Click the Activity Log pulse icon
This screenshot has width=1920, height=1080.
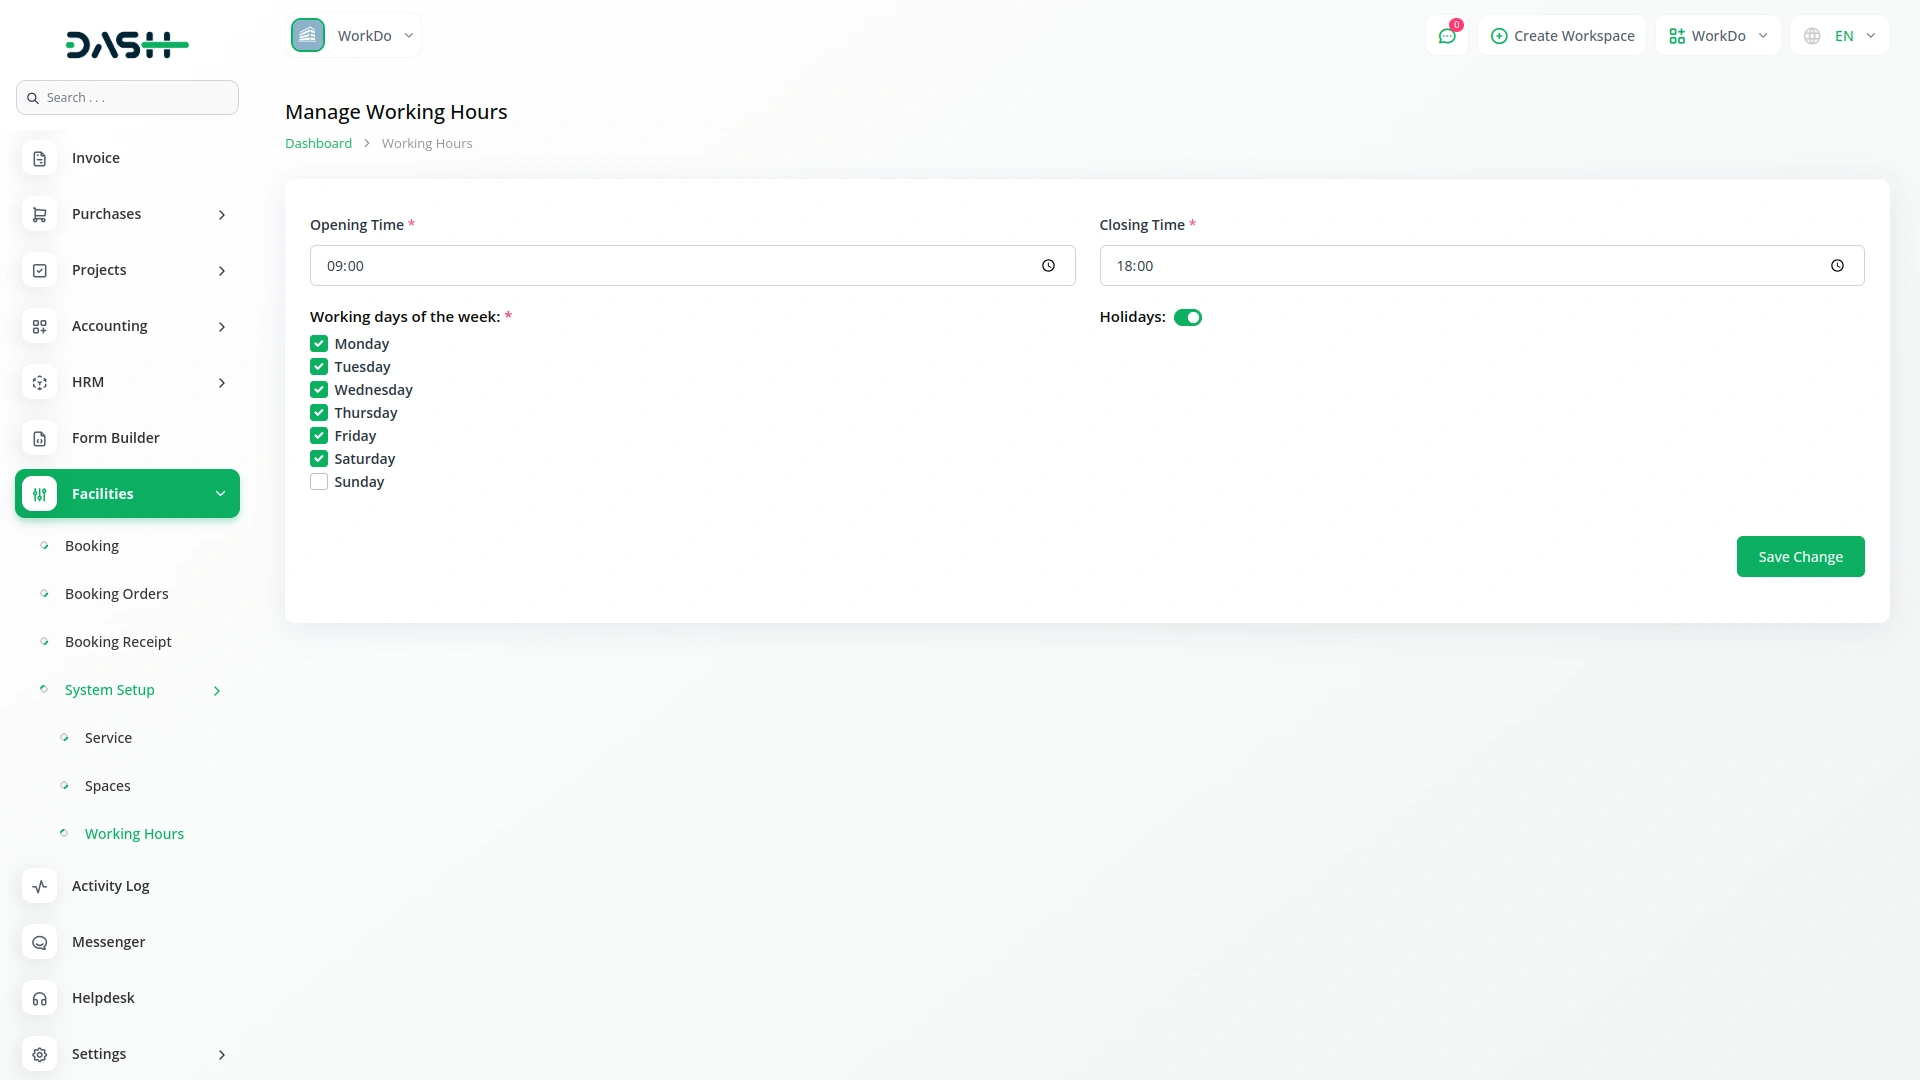click(x=40, y=886)
